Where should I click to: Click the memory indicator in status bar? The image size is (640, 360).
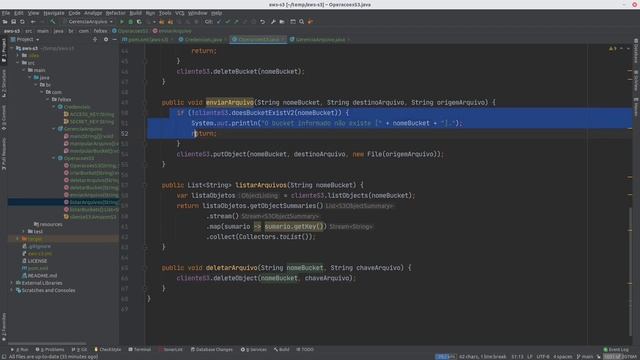point(620,357)
